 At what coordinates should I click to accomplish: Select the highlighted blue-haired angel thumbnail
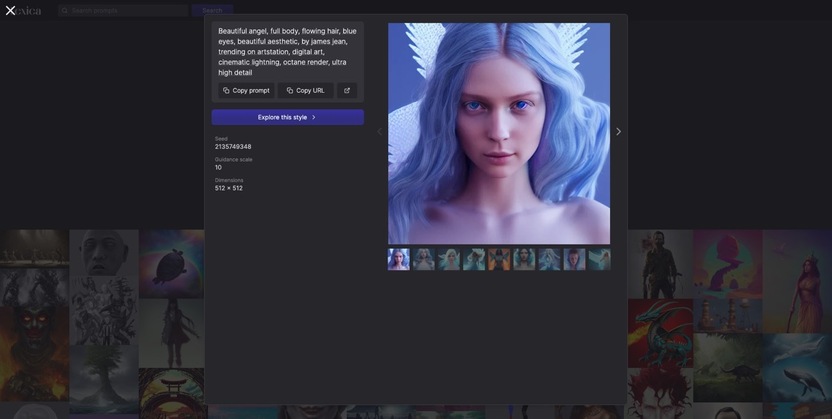point(398,259)
